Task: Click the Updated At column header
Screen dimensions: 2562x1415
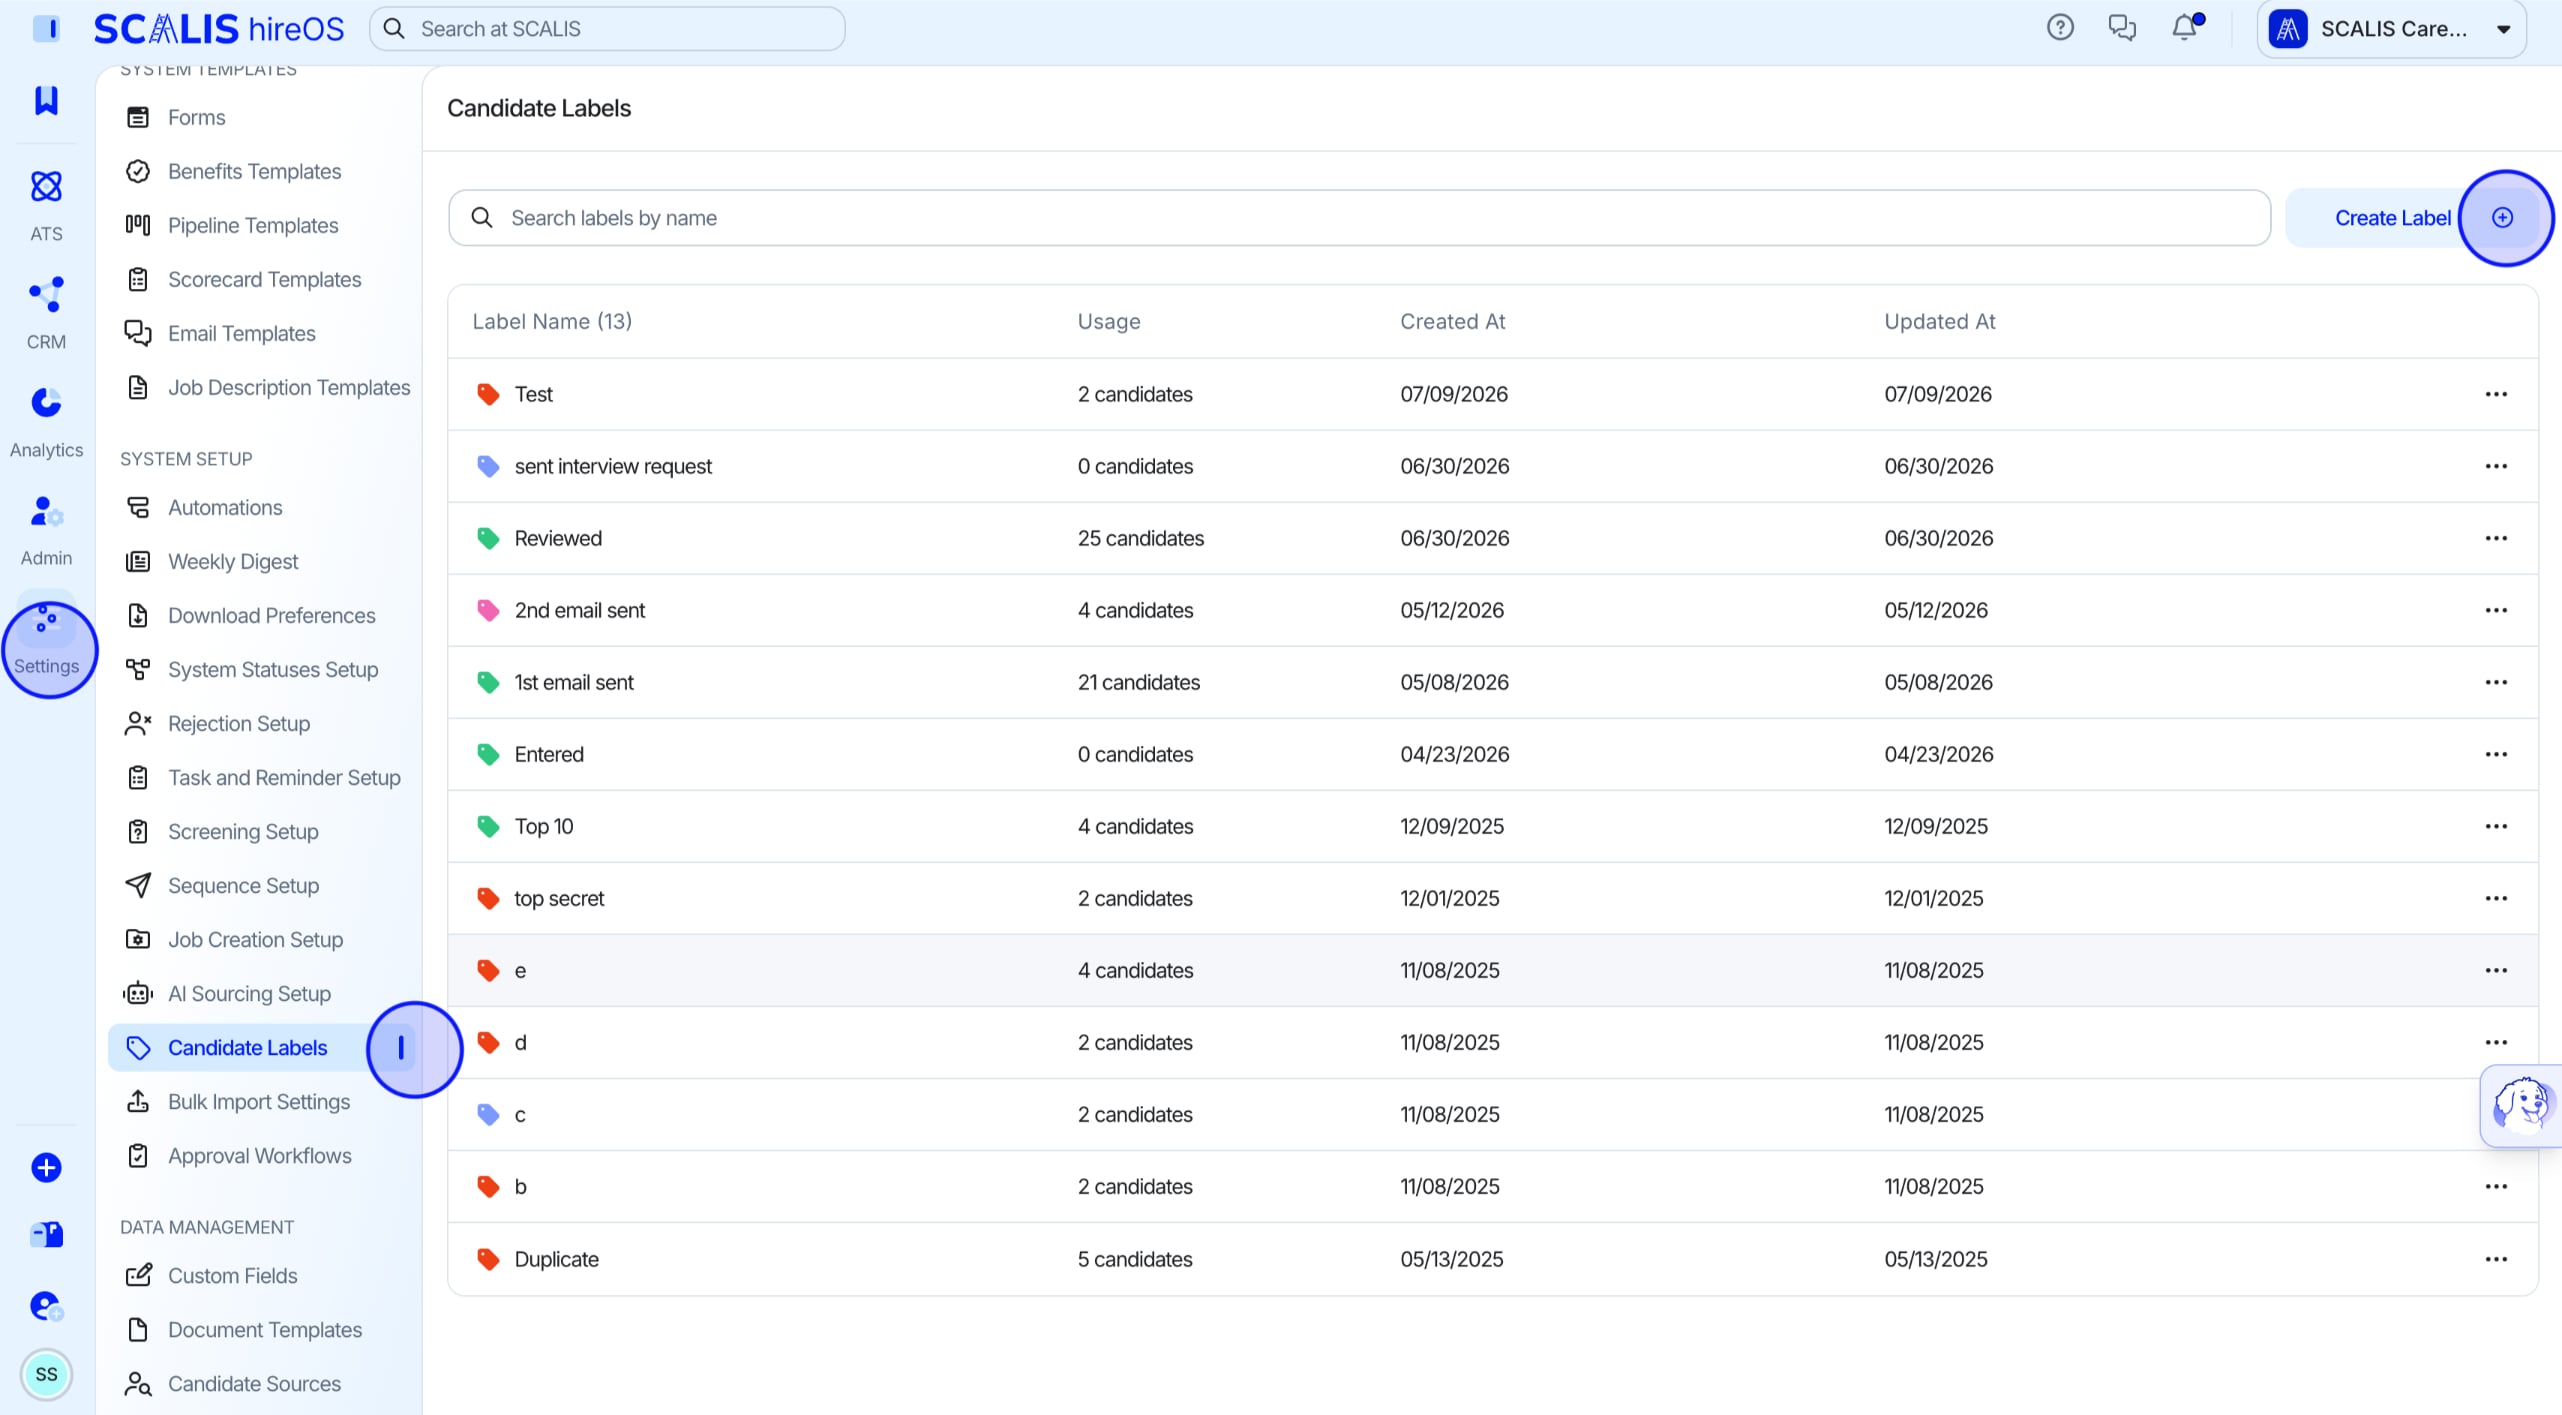Action: click(x=1939, y=321)
